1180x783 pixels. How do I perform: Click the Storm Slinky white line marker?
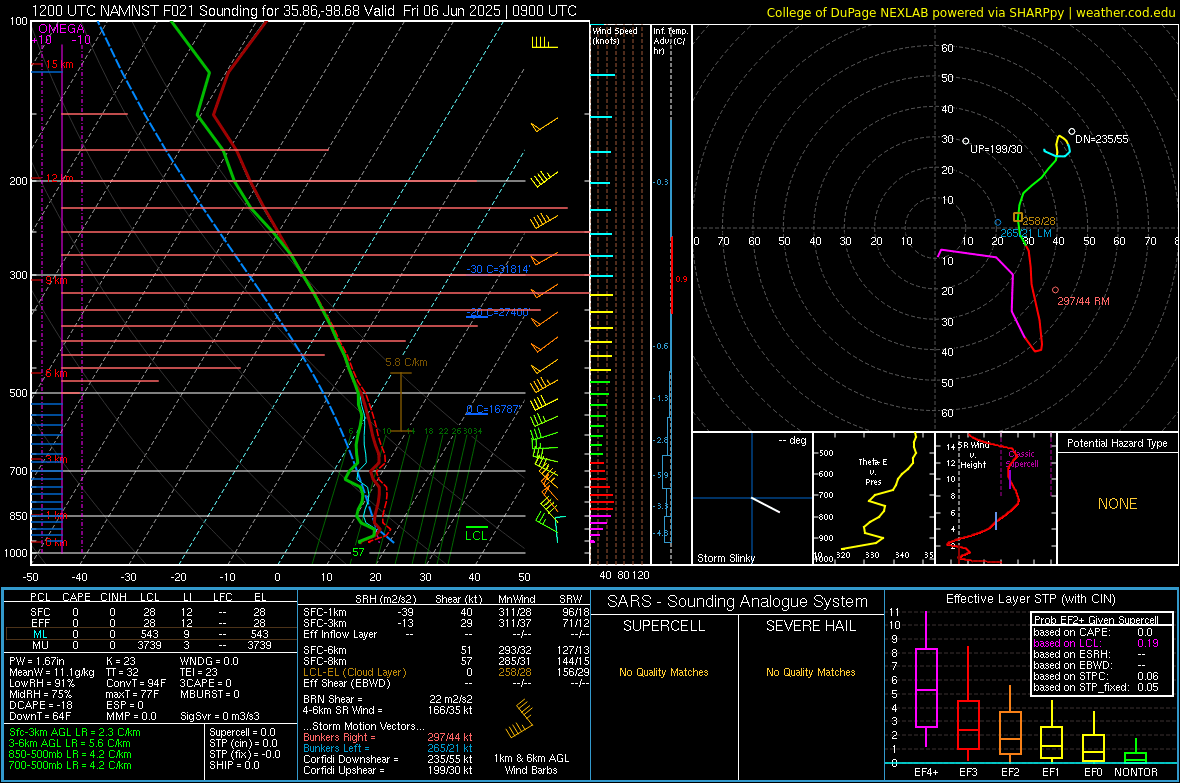[x=765, y=504]
